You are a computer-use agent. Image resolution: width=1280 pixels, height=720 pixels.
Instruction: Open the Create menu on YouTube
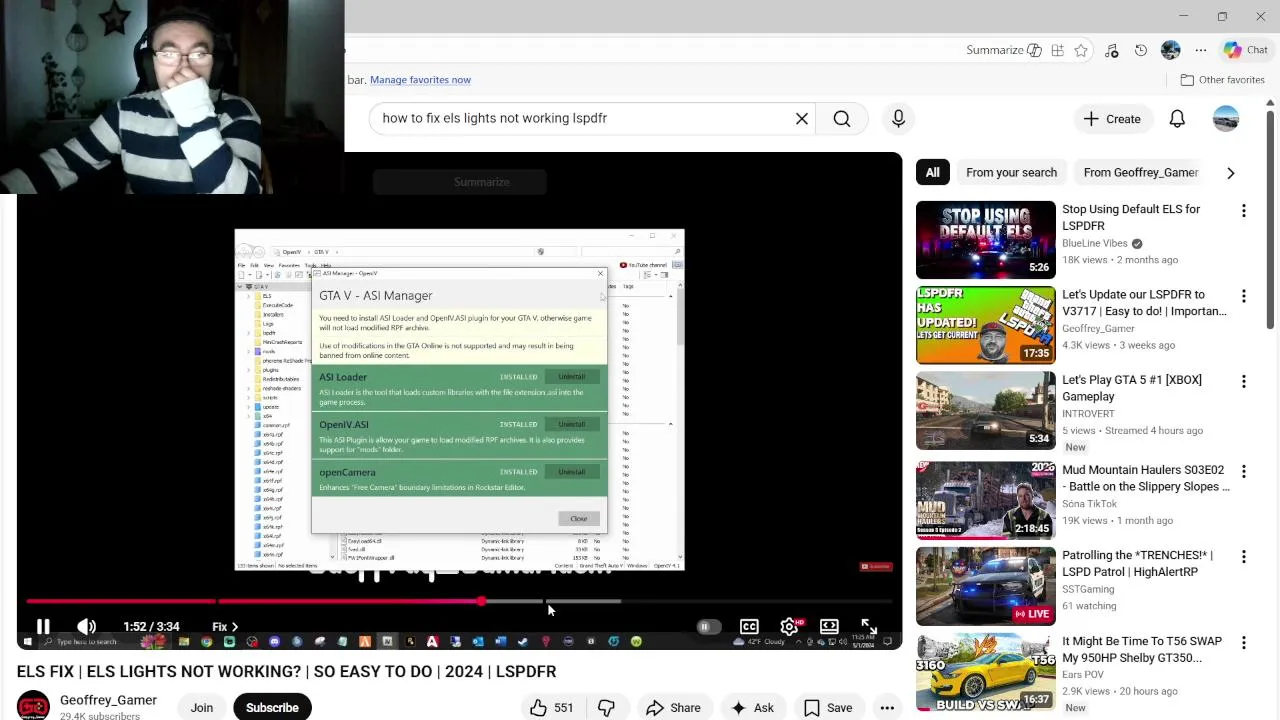(1112, 119)
